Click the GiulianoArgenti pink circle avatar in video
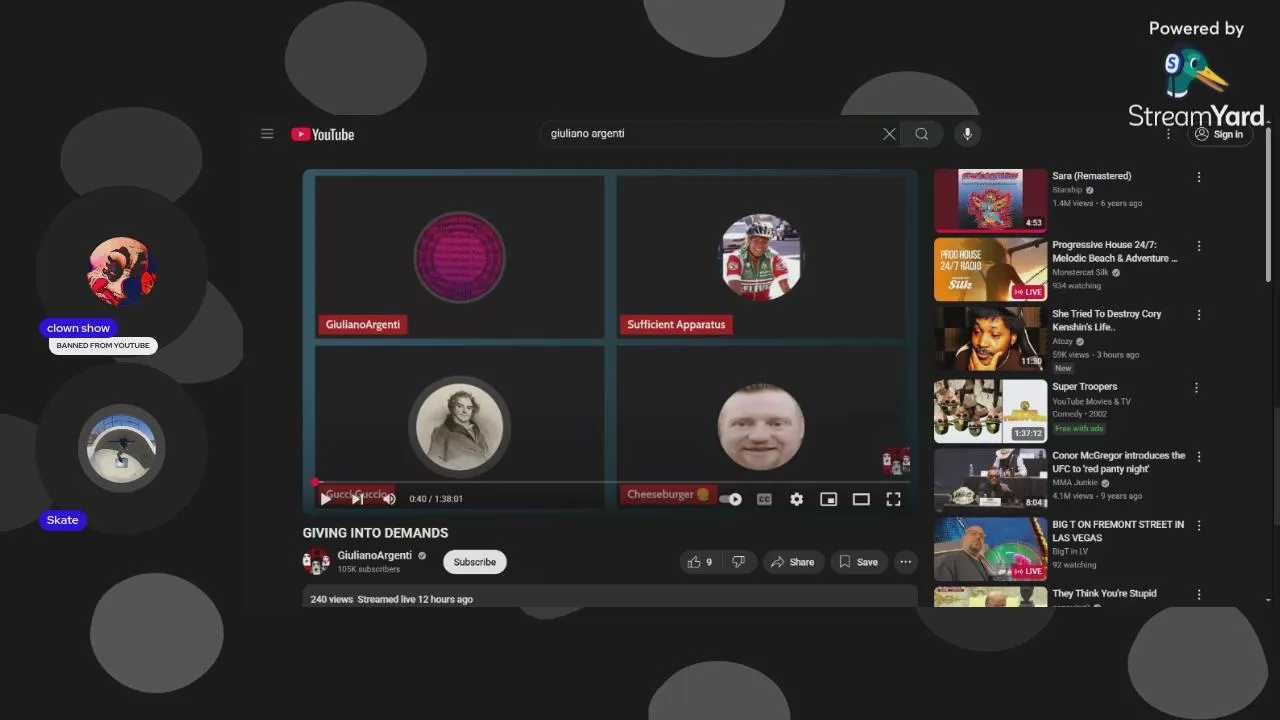This screenshot has height=720, width=1280. tap(459, 257)
